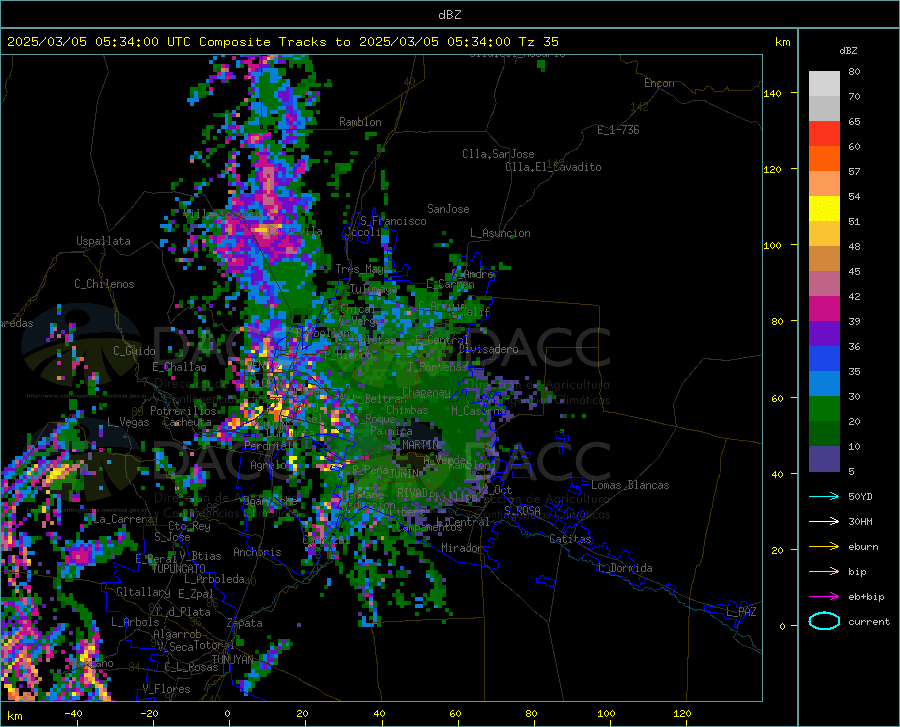Screen dimensions: 900x727
Task: Pick the bright yellow 51–54 dBZ swatch
Action: click(824, 209)
